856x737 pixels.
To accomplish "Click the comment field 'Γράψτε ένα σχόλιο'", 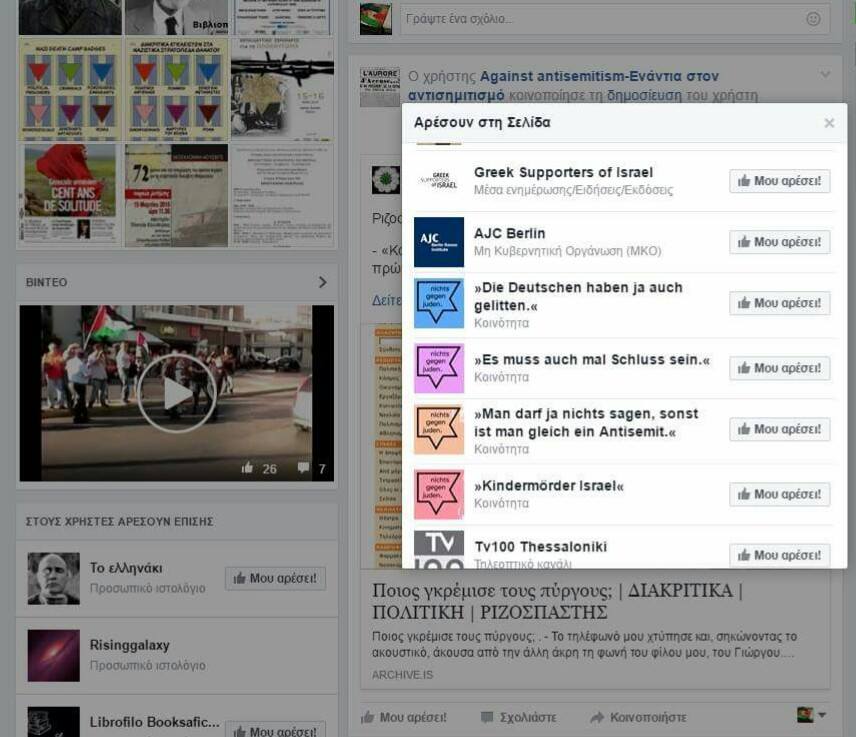I will (615, 19).
